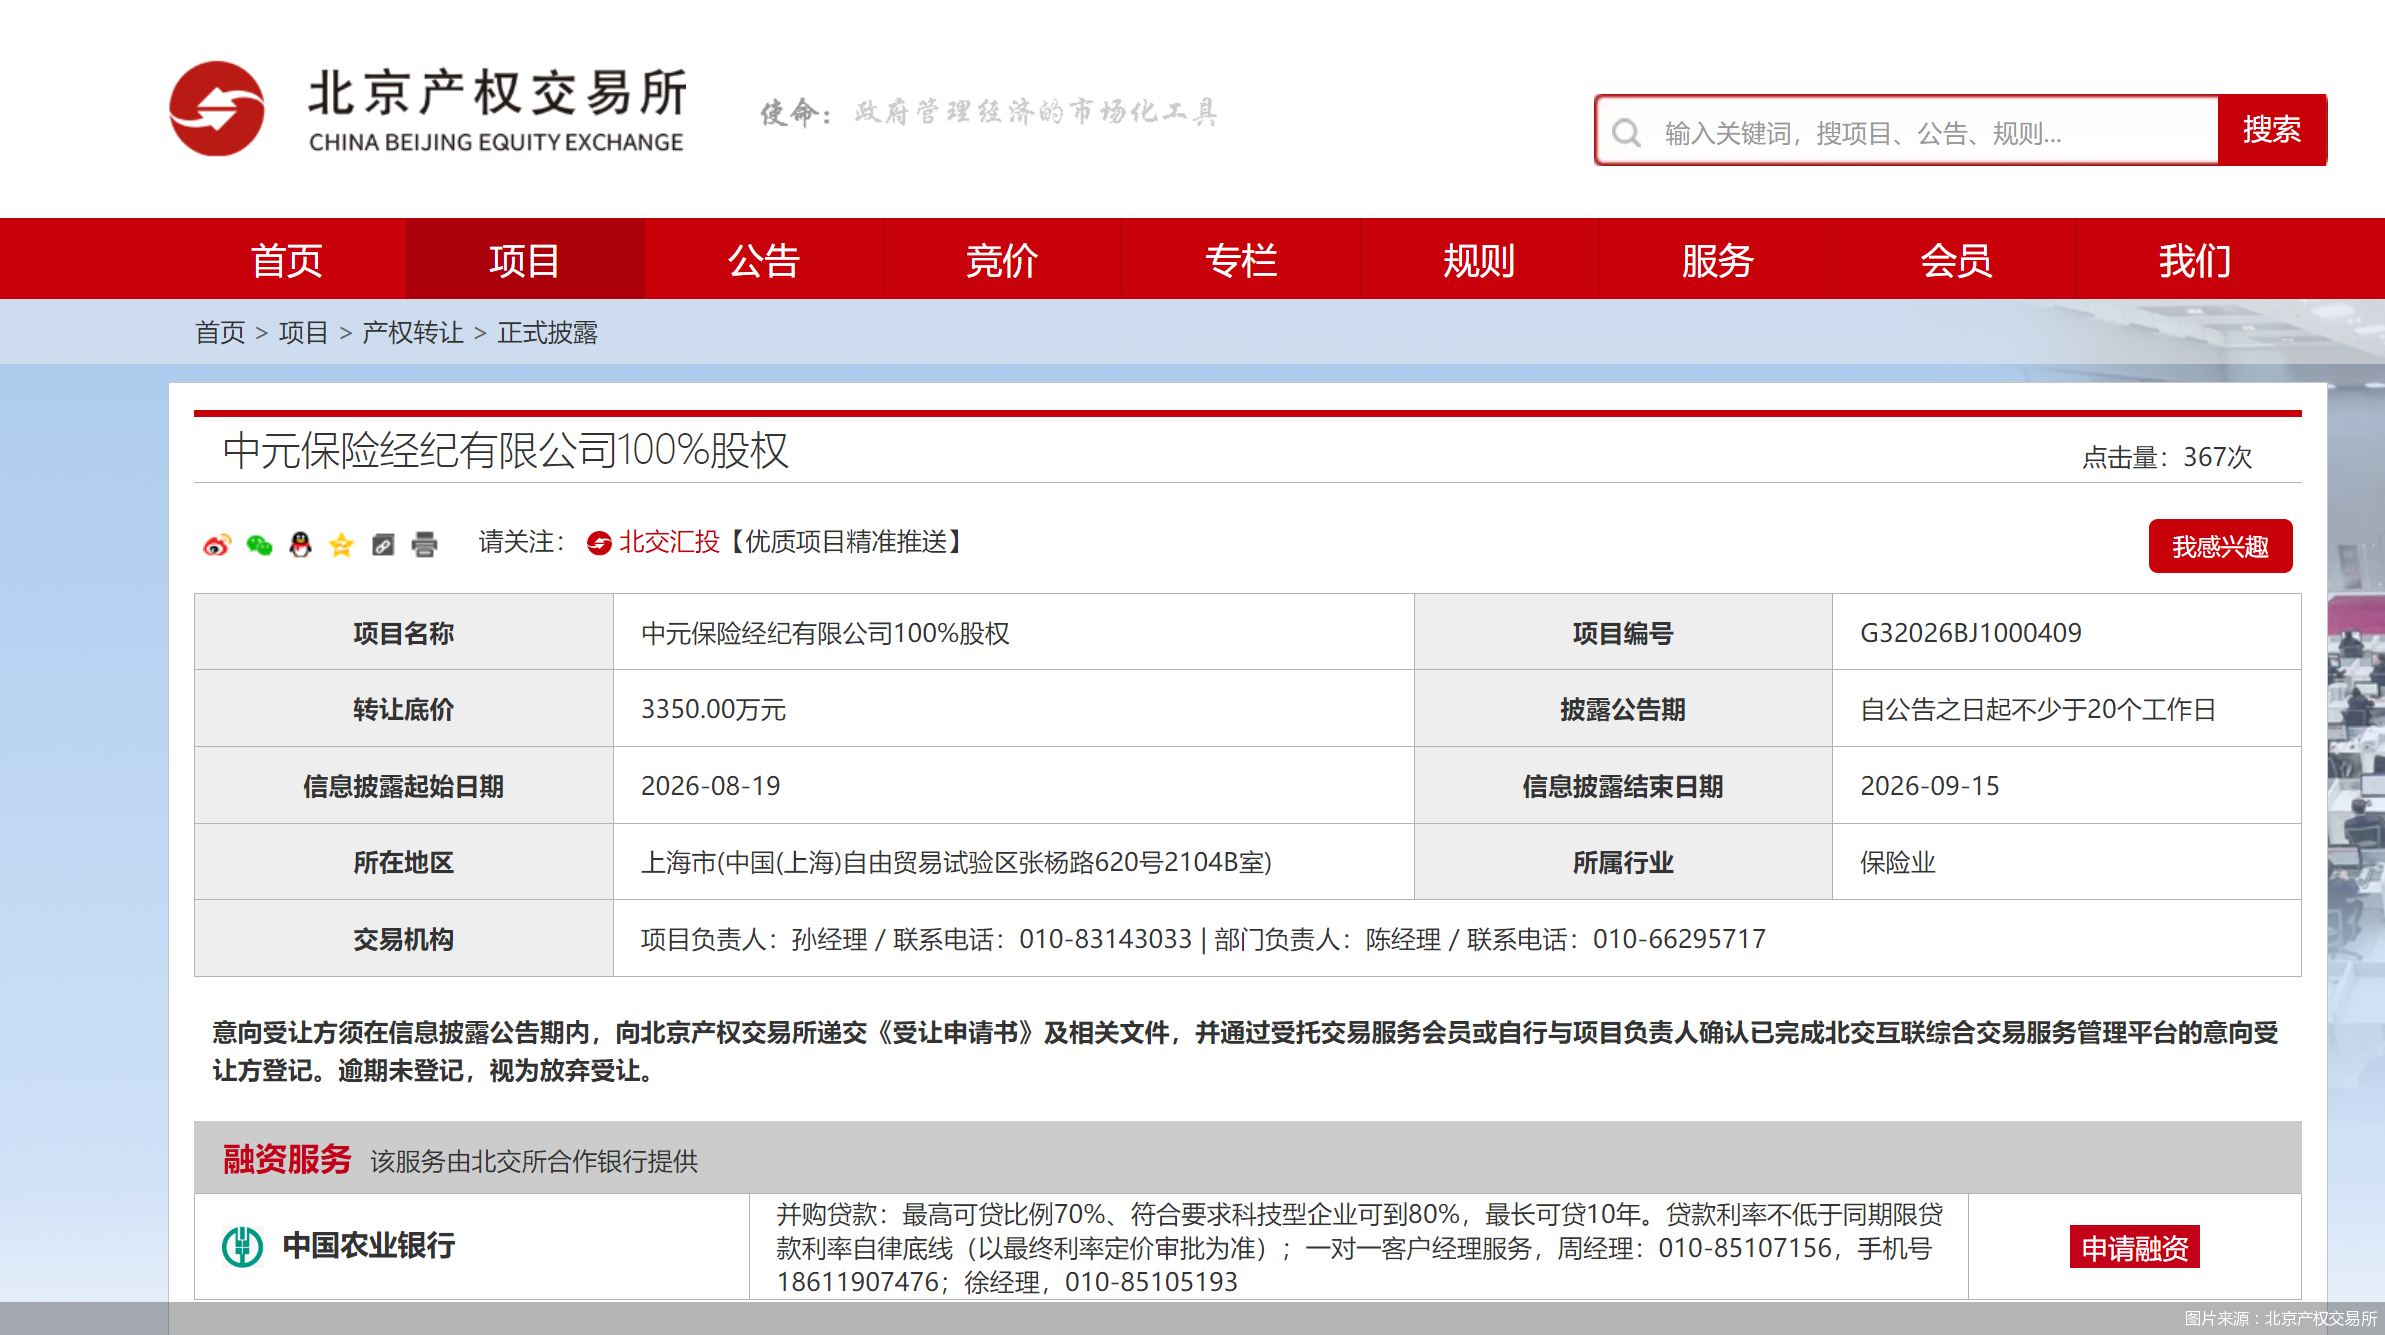2385x1335 pixels.
Task: Click the 我感兴趣 button
Action: (x=2220, y=546)
